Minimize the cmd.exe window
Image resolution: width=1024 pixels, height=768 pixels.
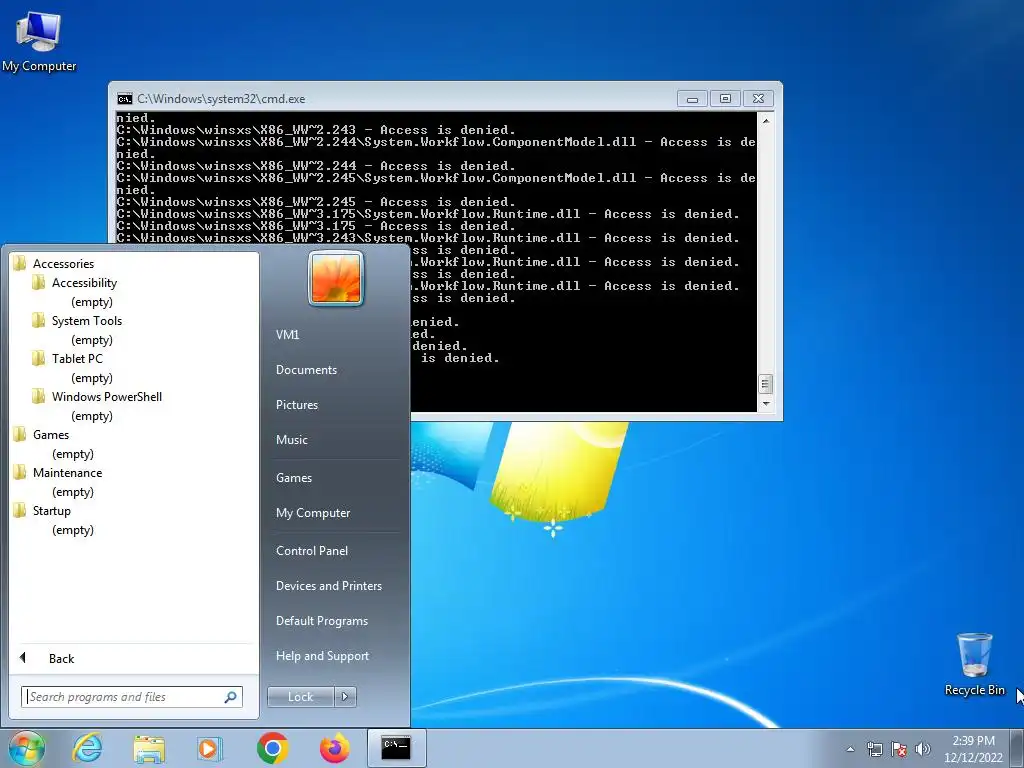click(x=692, y=99)
